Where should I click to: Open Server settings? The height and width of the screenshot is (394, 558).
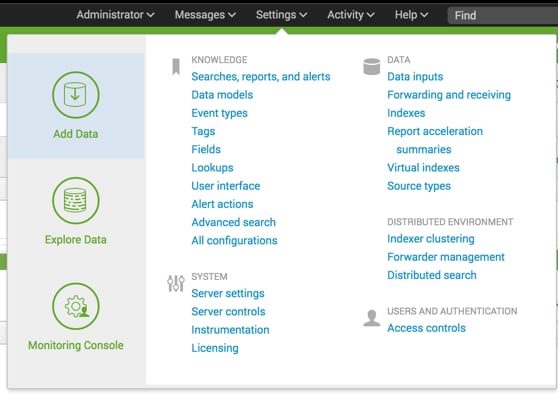point(228,294)
